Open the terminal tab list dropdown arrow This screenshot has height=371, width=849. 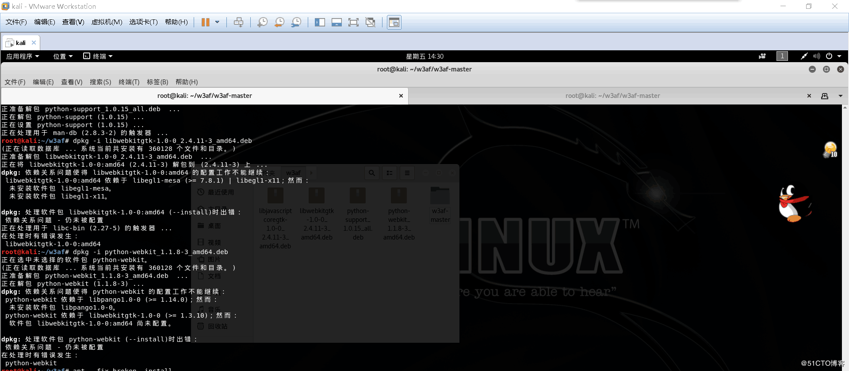(841, 95)
